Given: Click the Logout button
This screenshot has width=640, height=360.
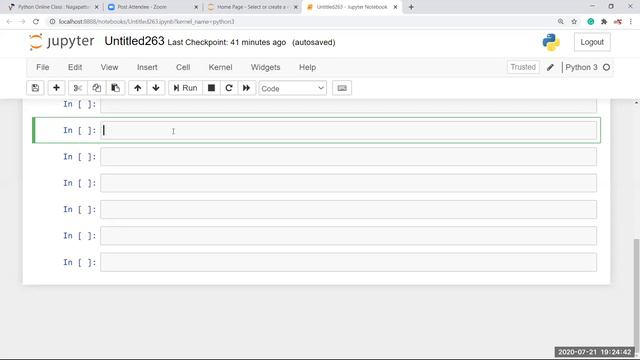Looking at the screenshot, I should point(592,42).
